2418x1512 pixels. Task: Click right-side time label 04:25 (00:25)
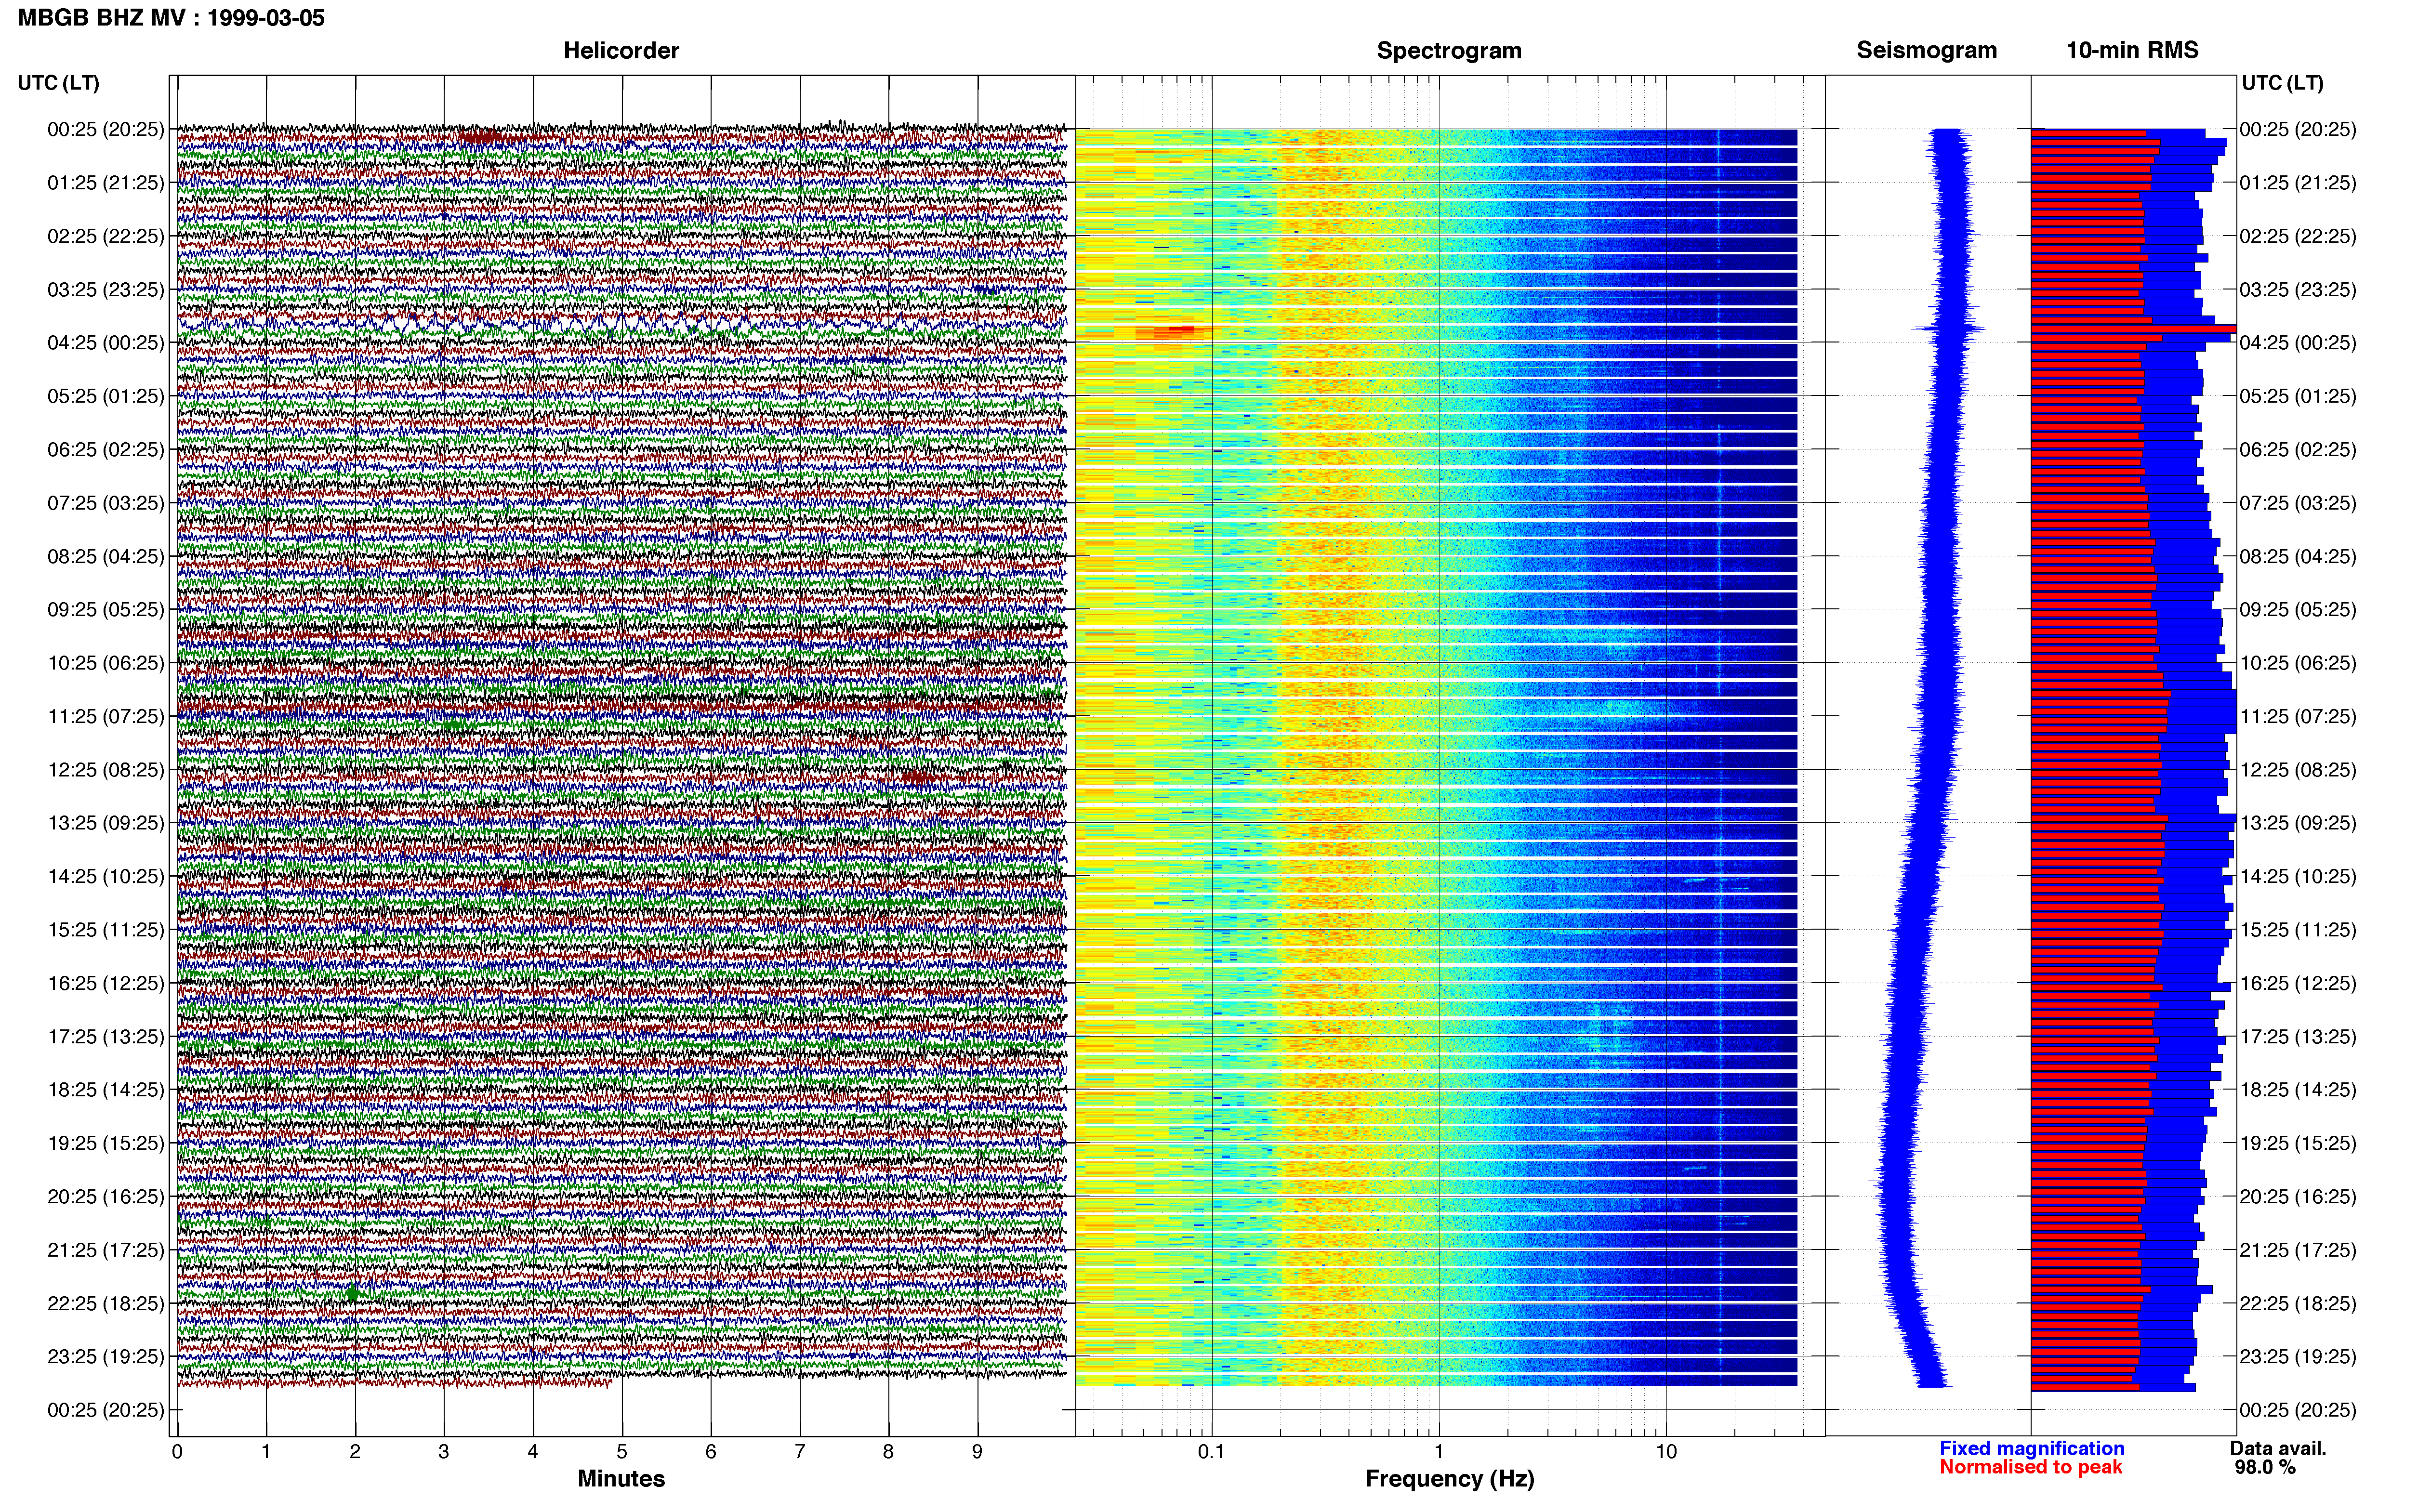(x=2298, y=342)
